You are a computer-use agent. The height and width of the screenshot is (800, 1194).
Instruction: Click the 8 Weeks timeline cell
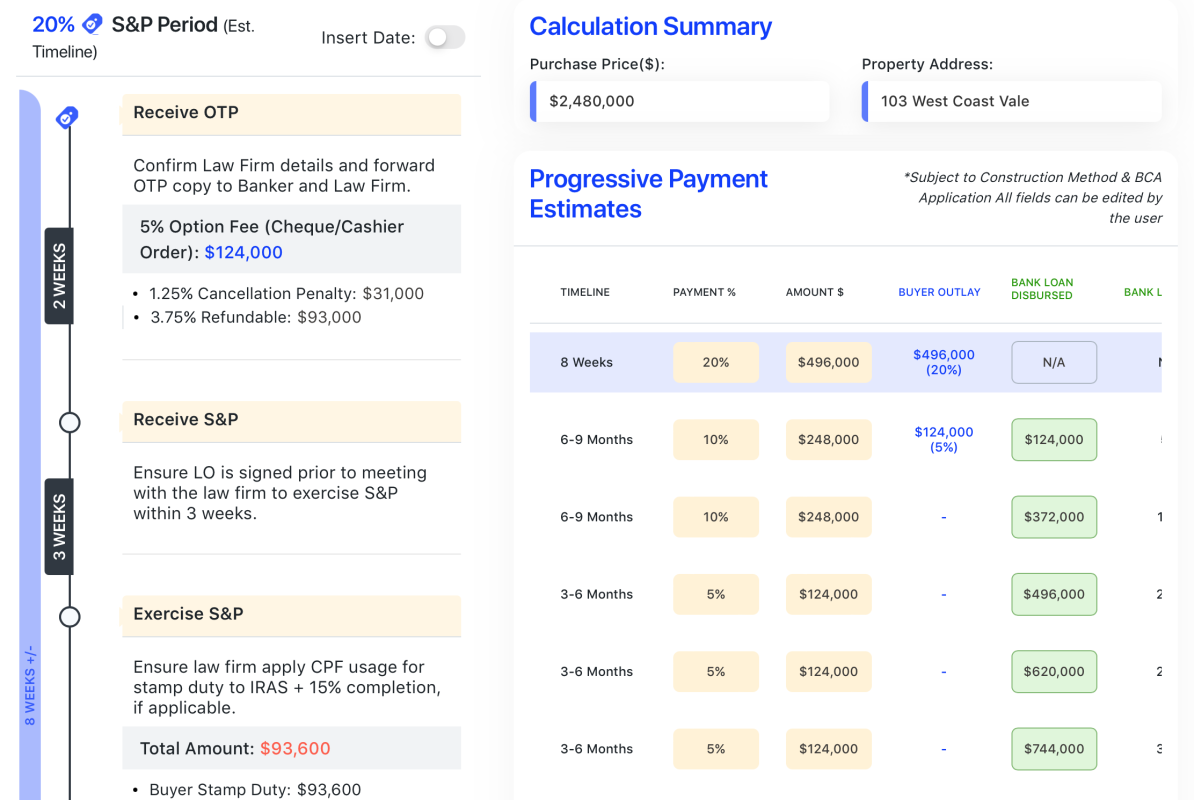586,362
